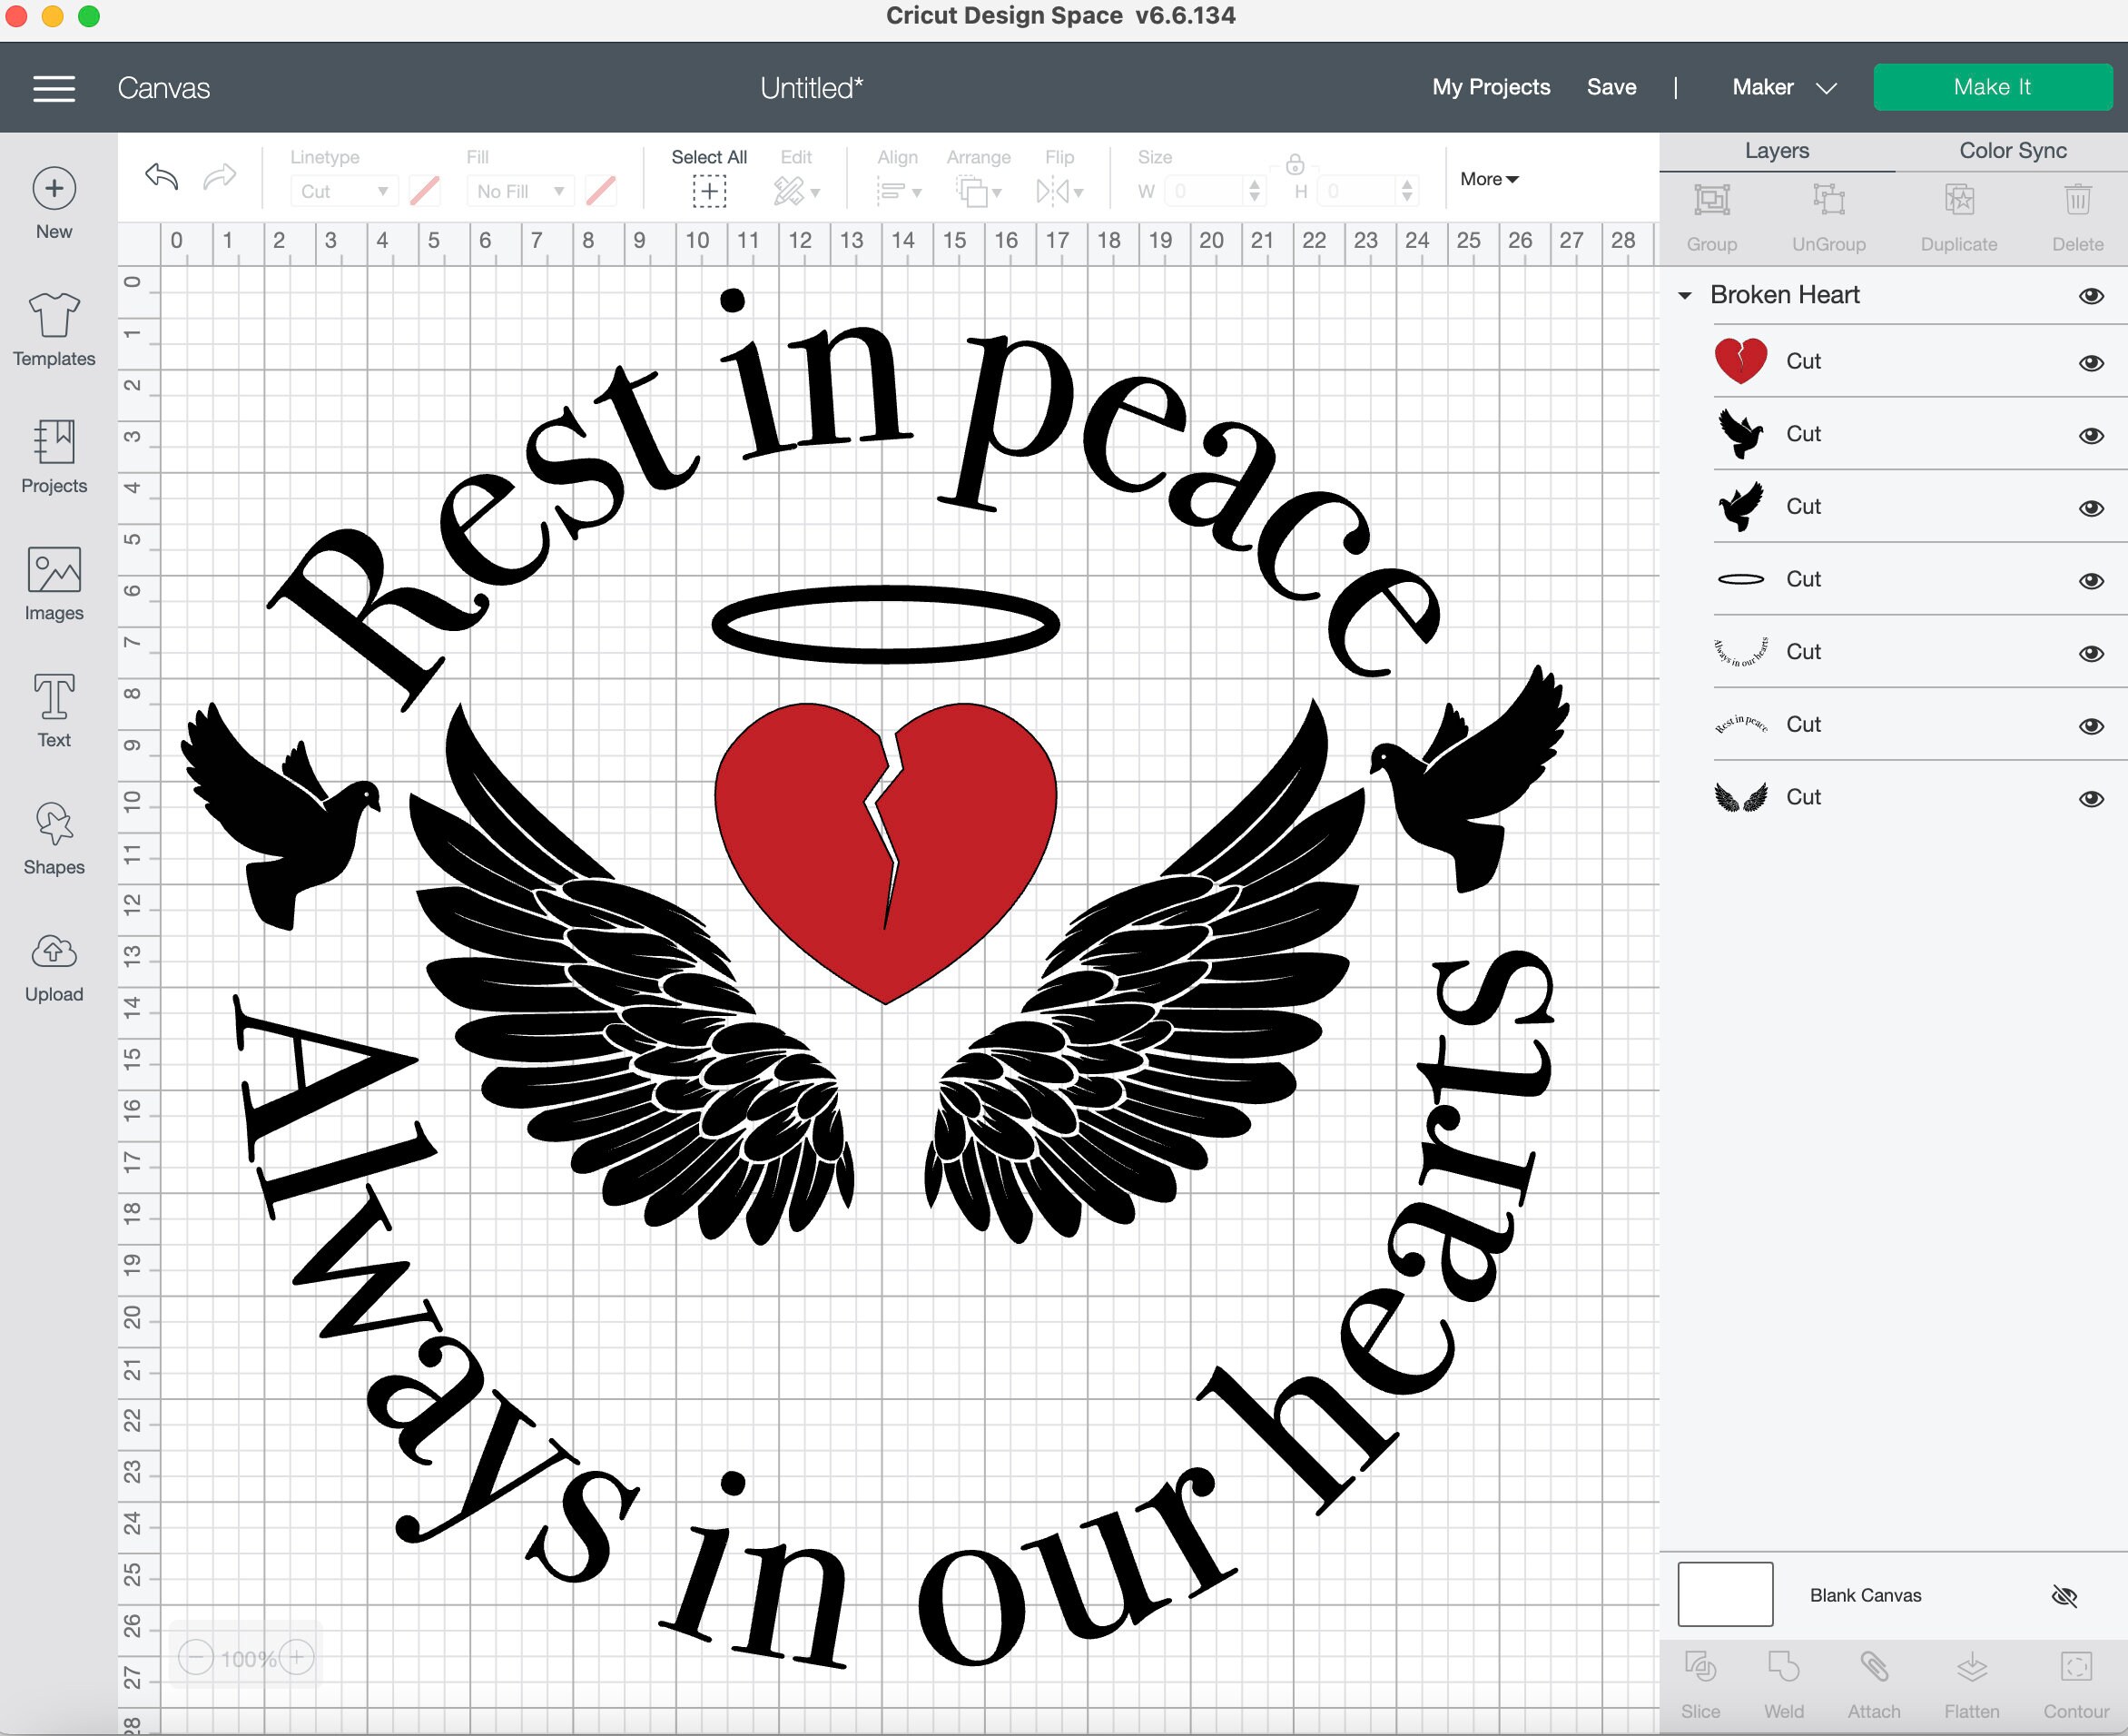Click the Undo arrow
The image size is (2128, 1736).
click(x=160, y=177)
